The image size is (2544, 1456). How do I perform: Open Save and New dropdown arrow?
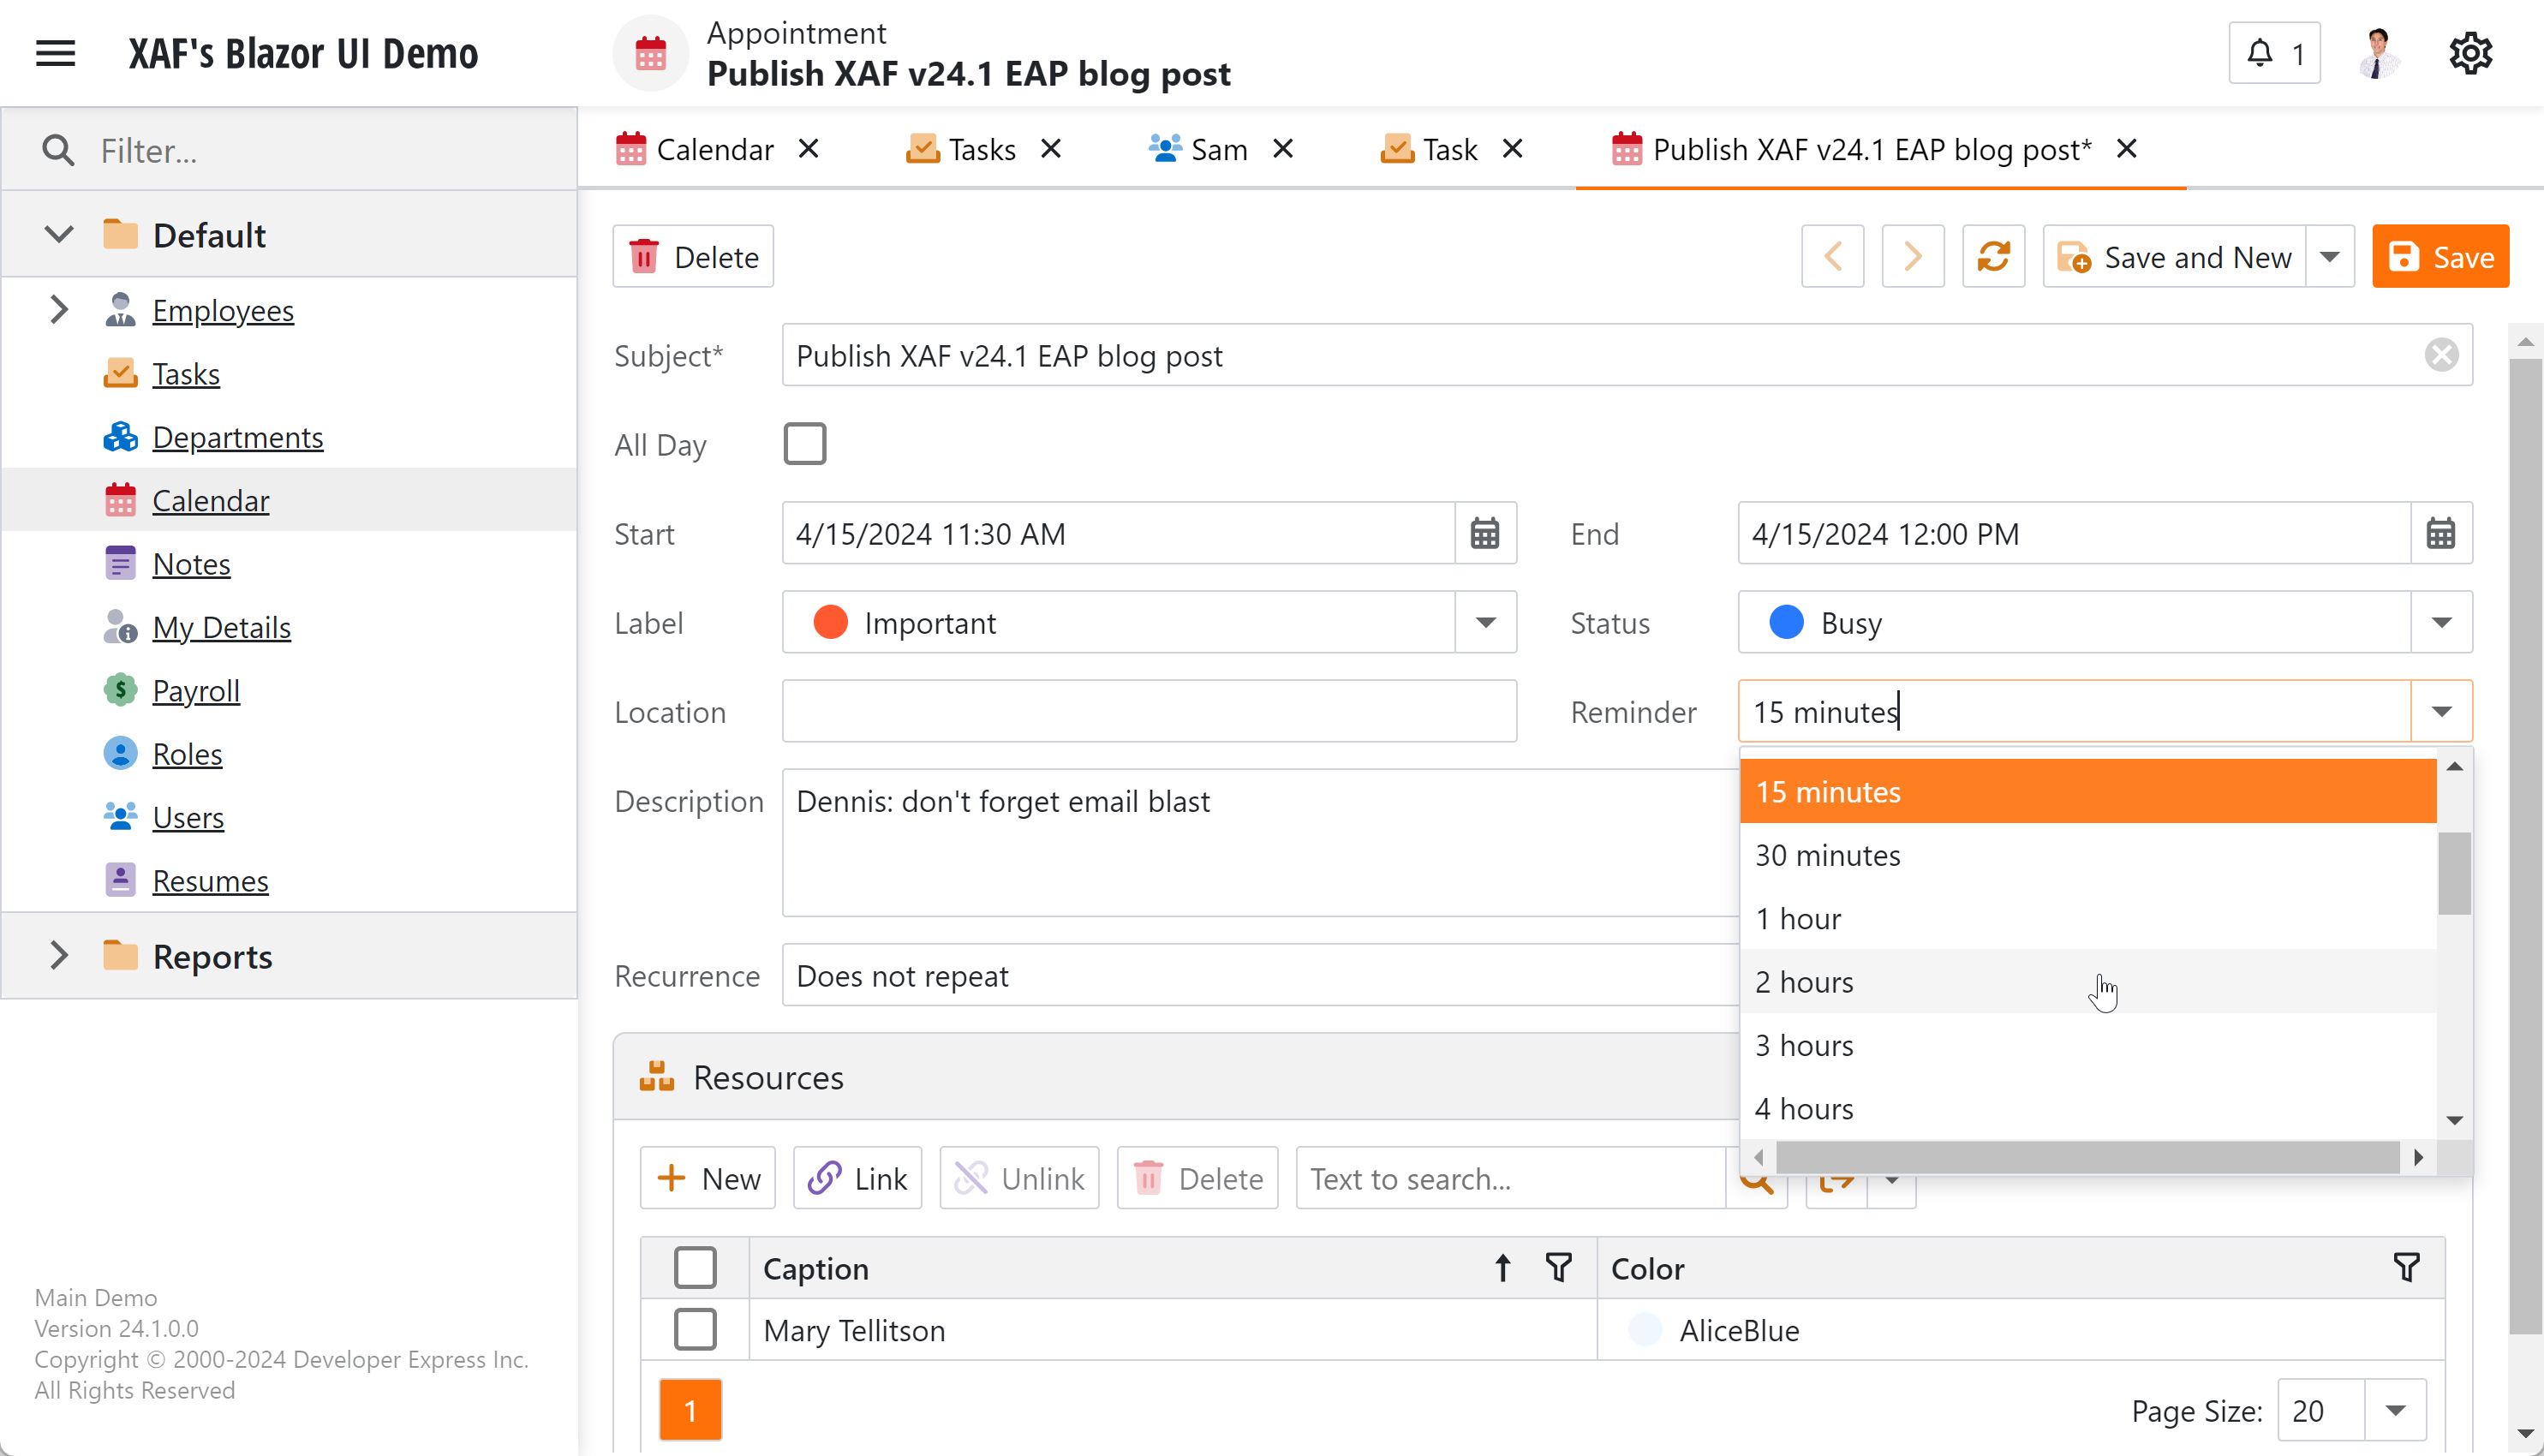click(x=2329, y=257)
